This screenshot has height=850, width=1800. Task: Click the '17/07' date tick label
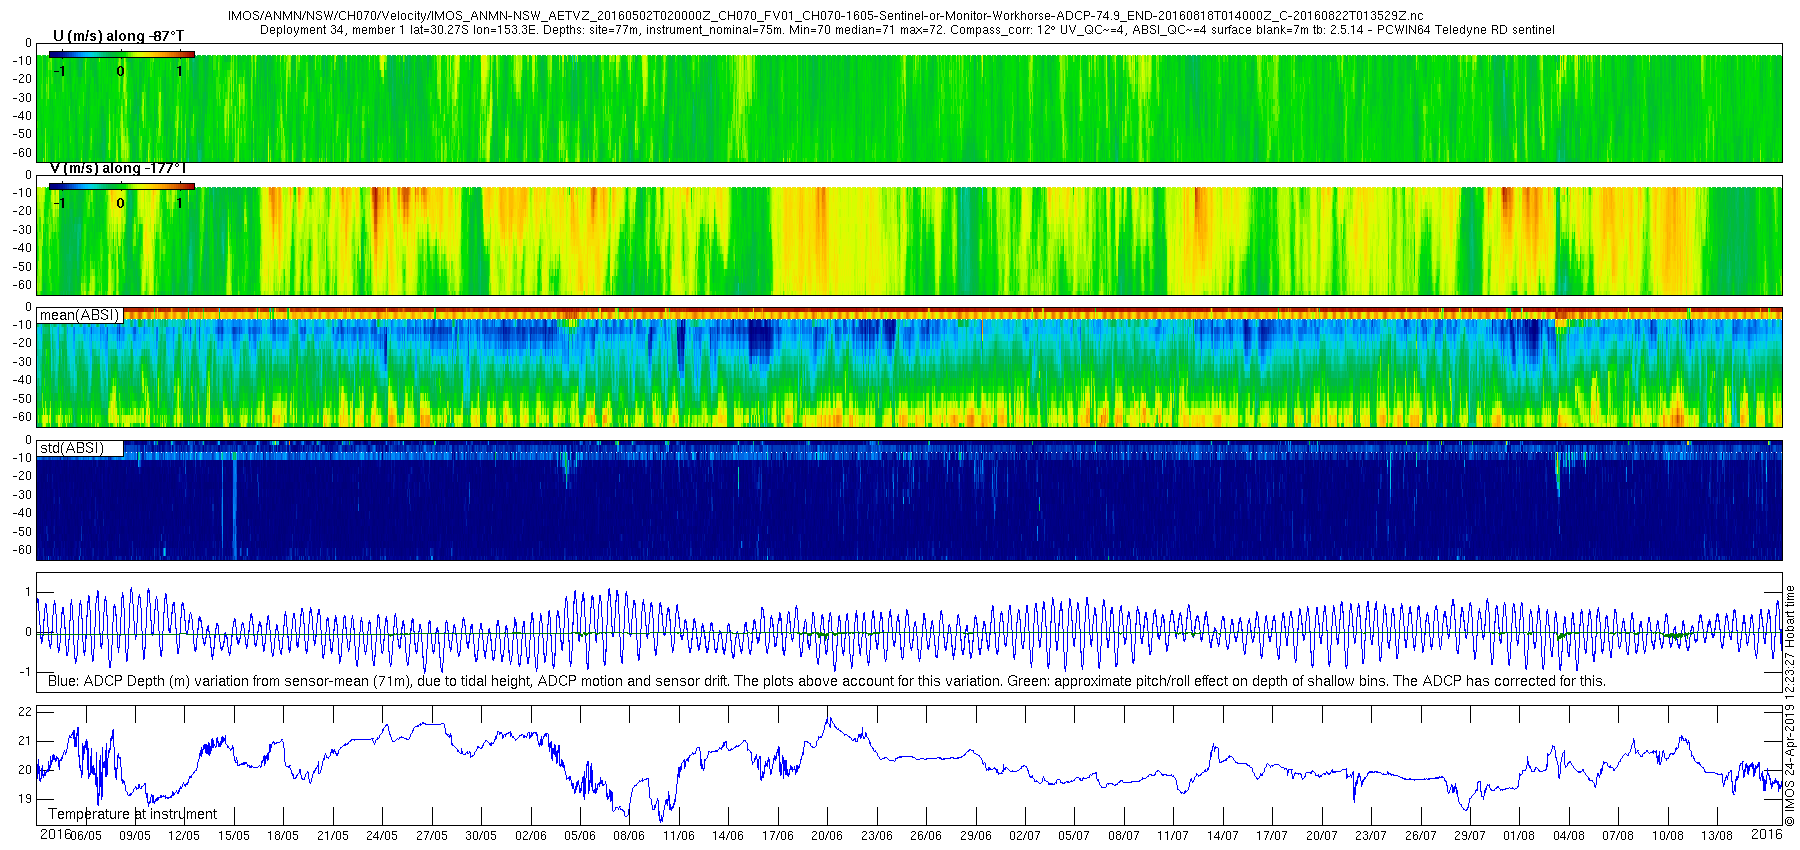(x=1272, y=836)
